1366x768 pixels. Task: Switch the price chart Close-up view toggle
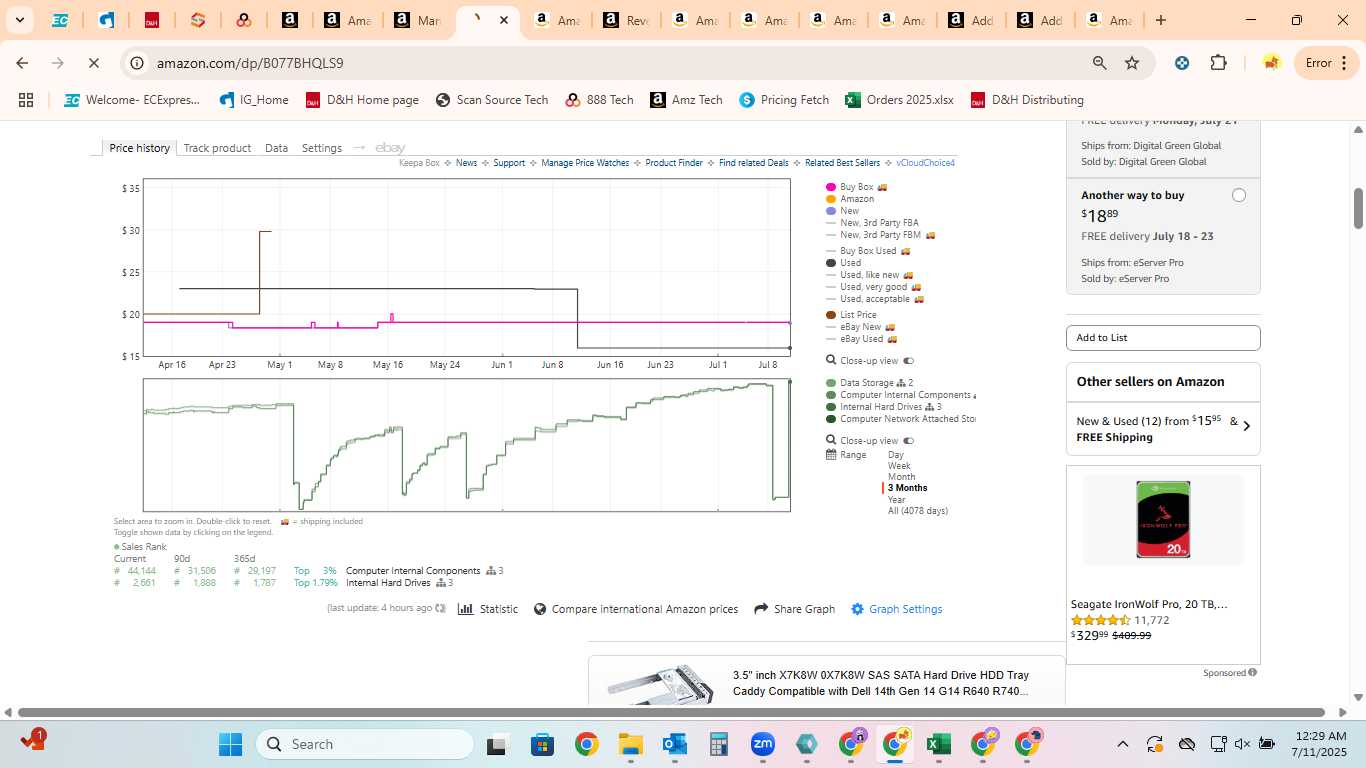click(909, 361)
